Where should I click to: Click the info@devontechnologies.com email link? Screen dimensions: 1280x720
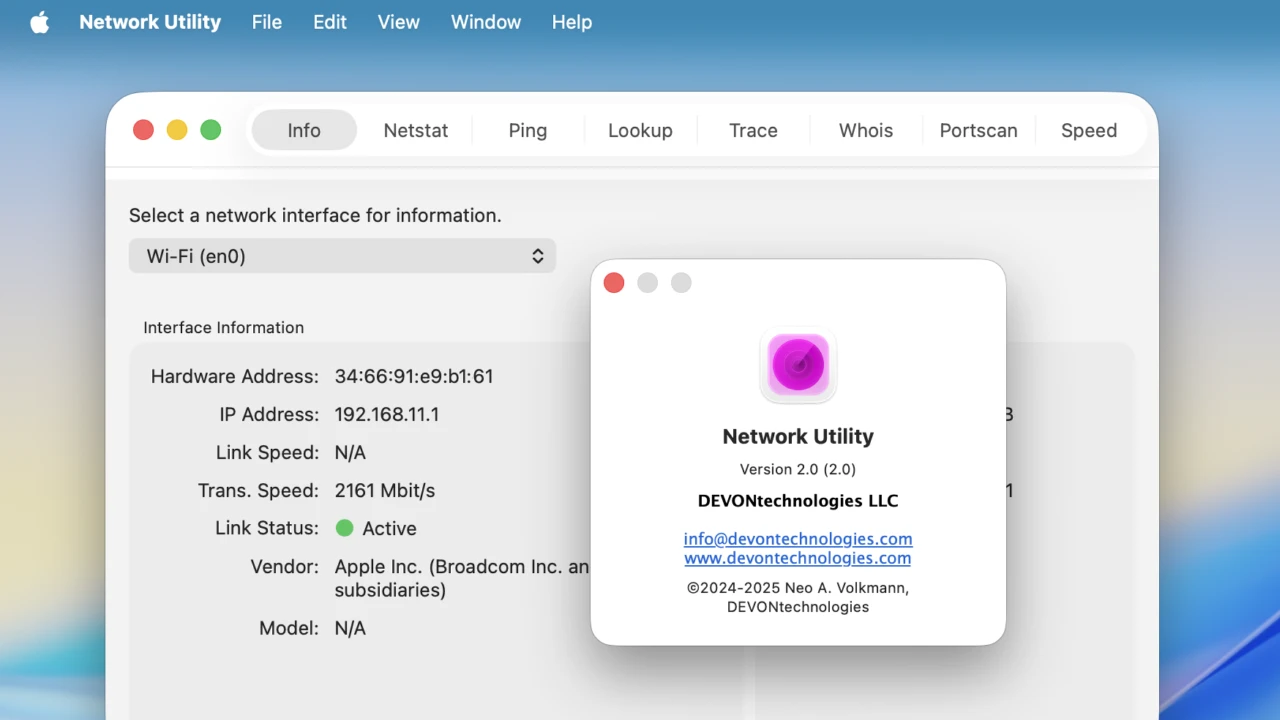point(798,538)
